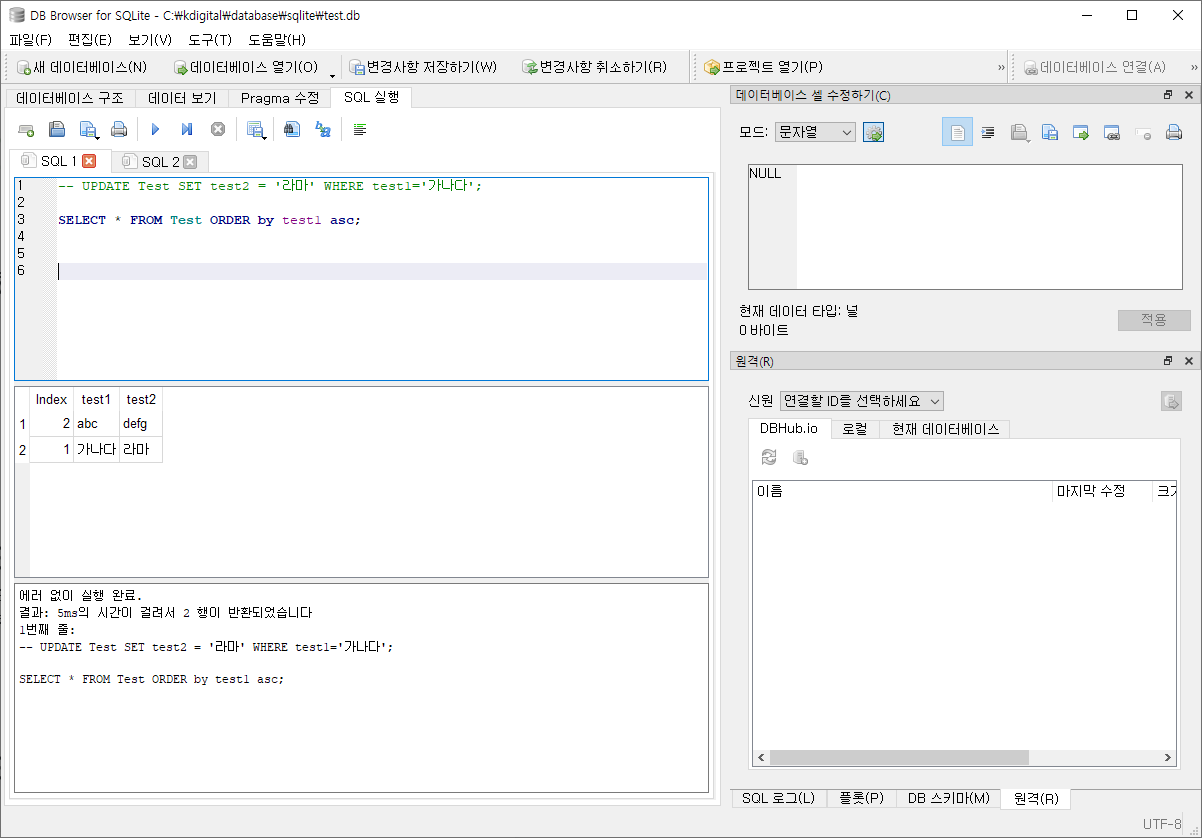1202x838 pixels.
Task: Open the 파일(F) menu
Action: (31, 40)
